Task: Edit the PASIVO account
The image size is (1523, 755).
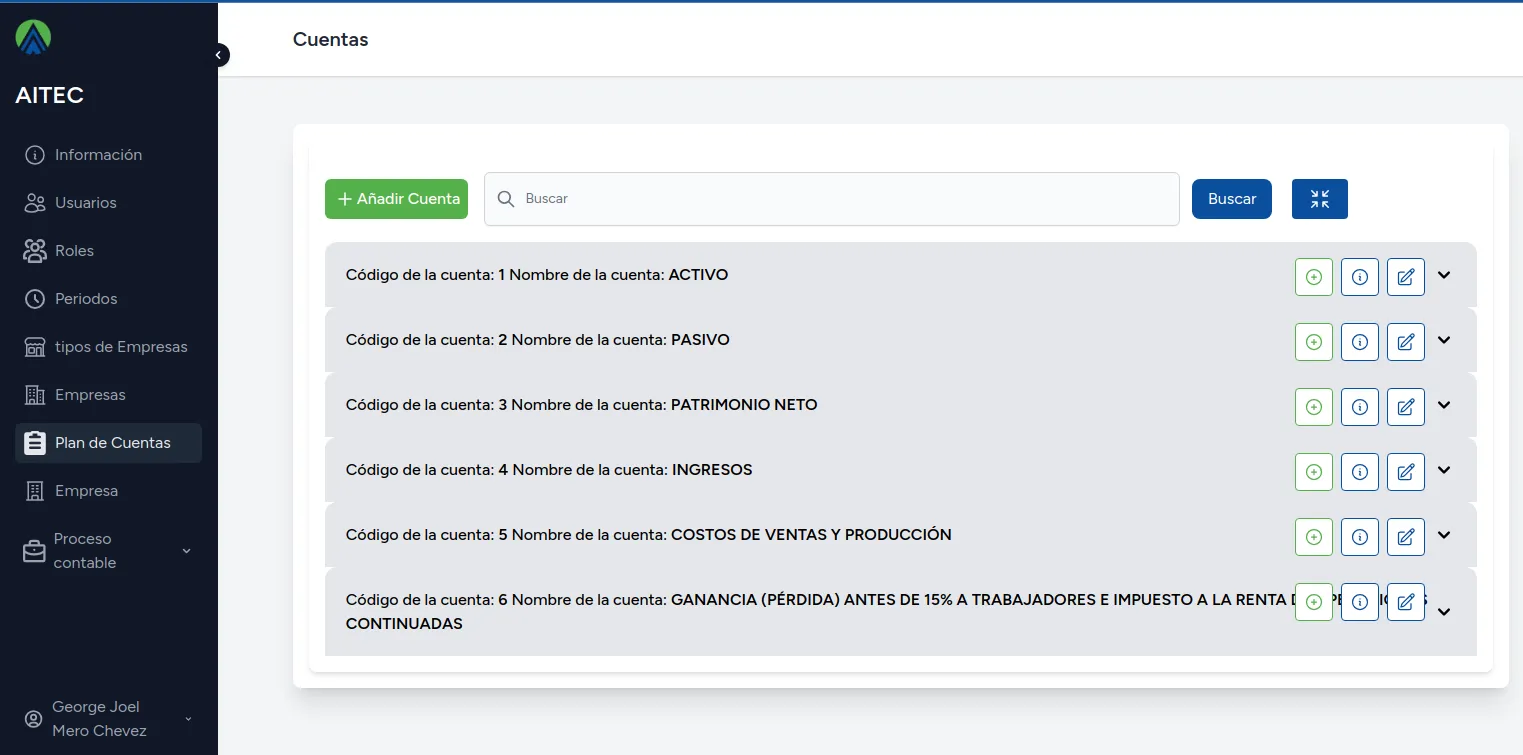Action: click(x=1406, y=342)
